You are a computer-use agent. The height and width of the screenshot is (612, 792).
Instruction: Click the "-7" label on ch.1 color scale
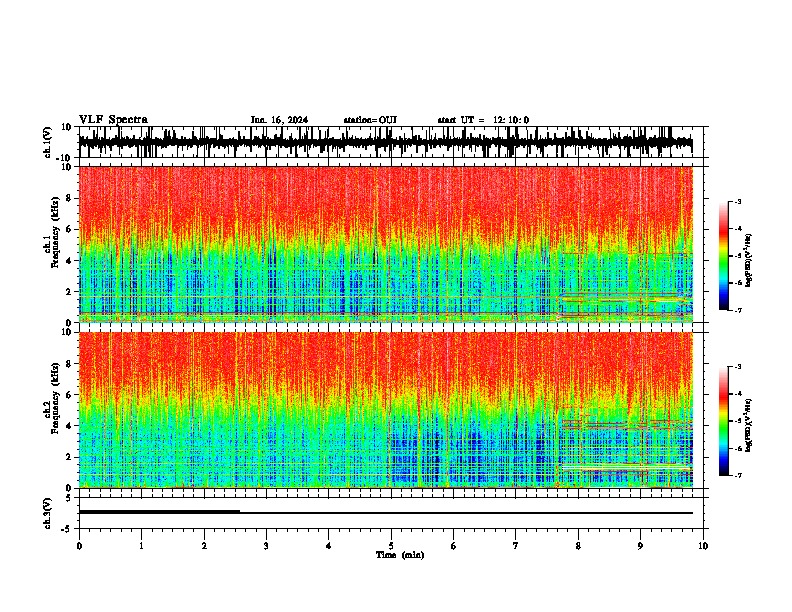point(737,310)
